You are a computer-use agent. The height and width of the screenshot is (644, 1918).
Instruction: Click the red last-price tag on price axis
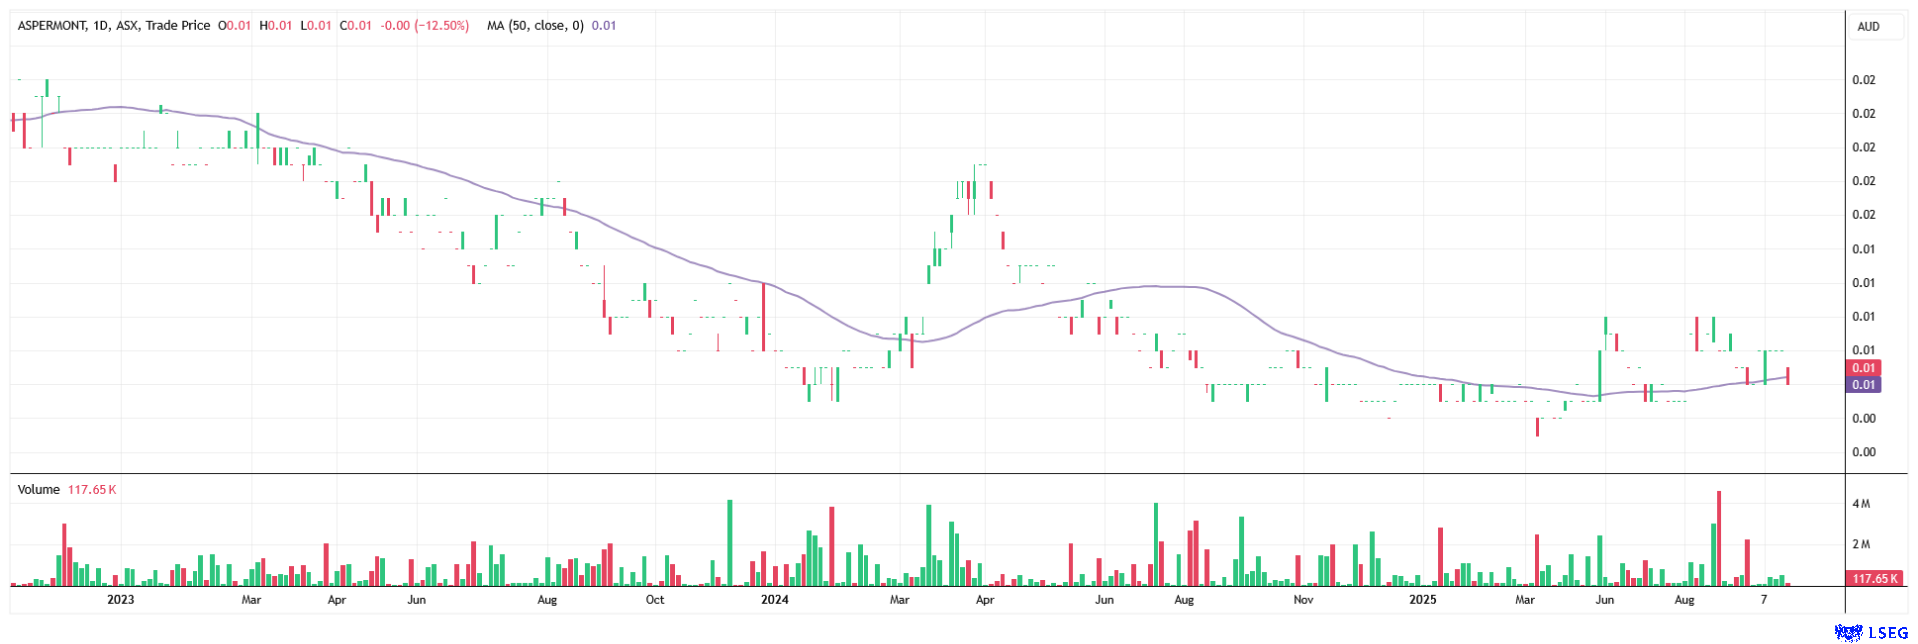click(1863, 368)
